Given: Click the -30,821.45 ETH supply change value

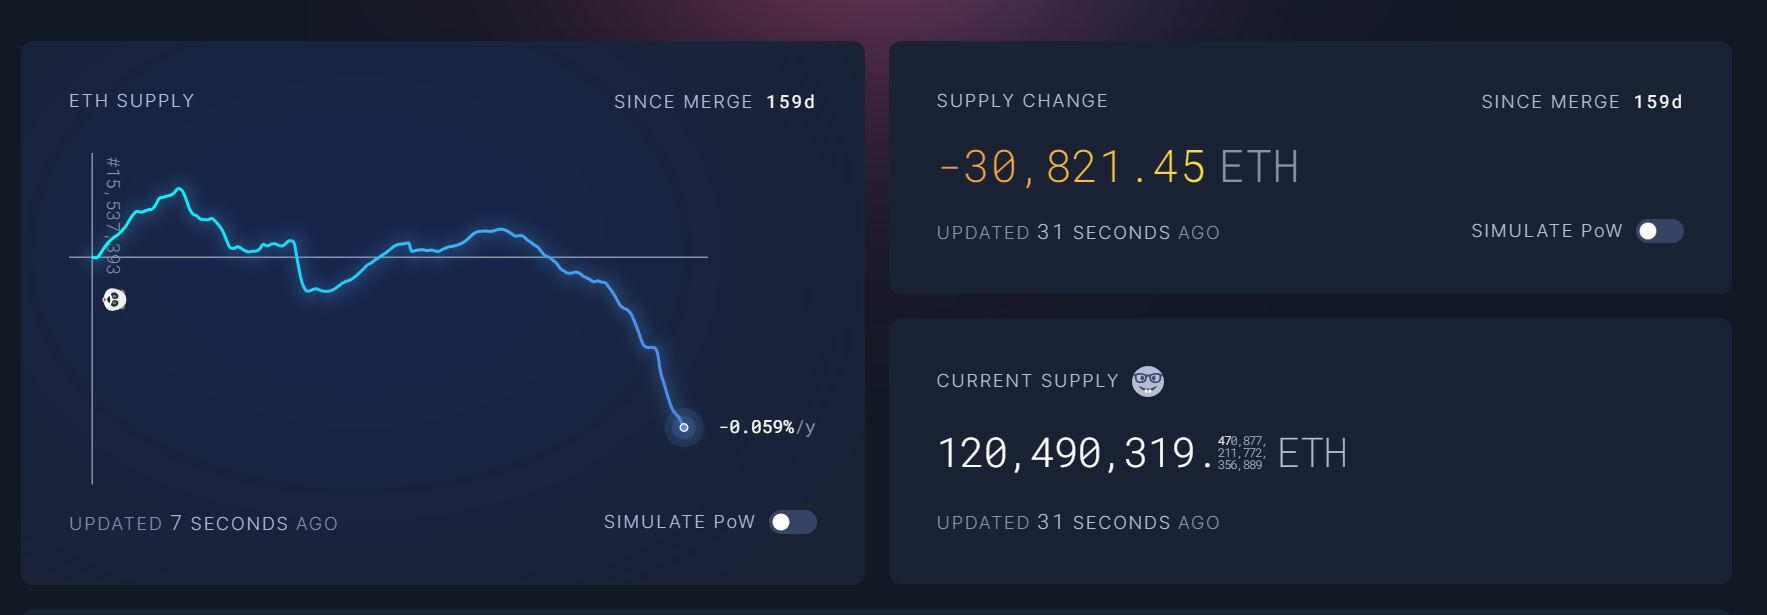Looking at the screenshot, I should pos(1117,167).
